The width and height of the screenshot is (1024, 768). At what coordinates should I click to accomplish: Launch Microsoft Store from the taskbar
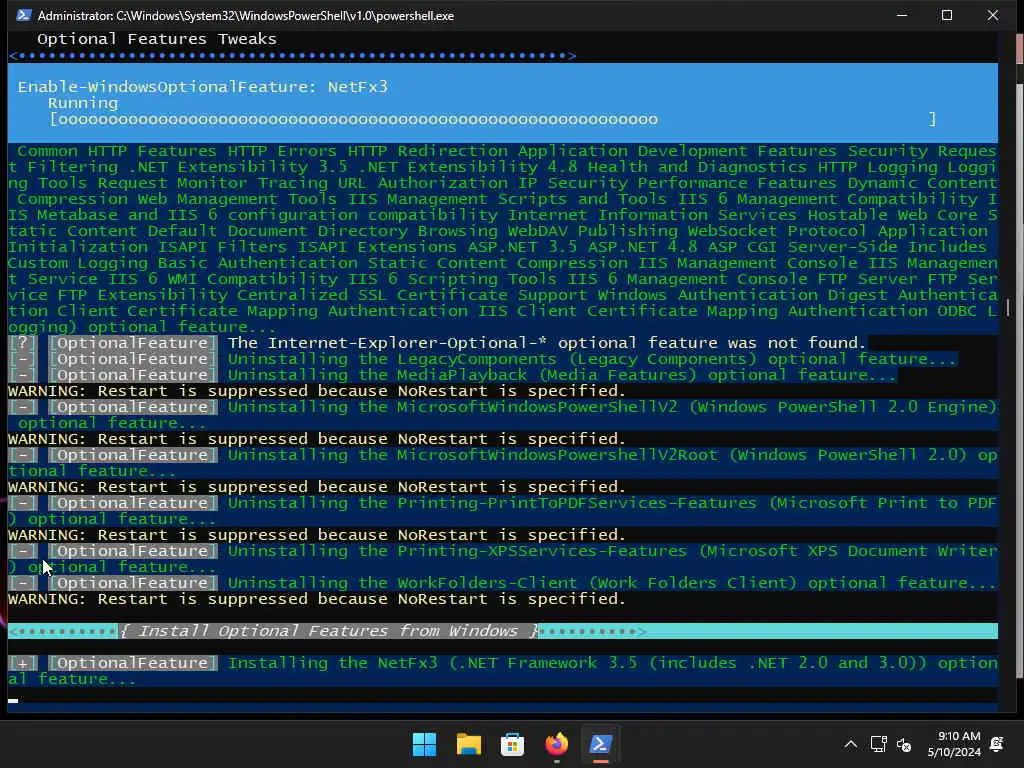[512, 744]
